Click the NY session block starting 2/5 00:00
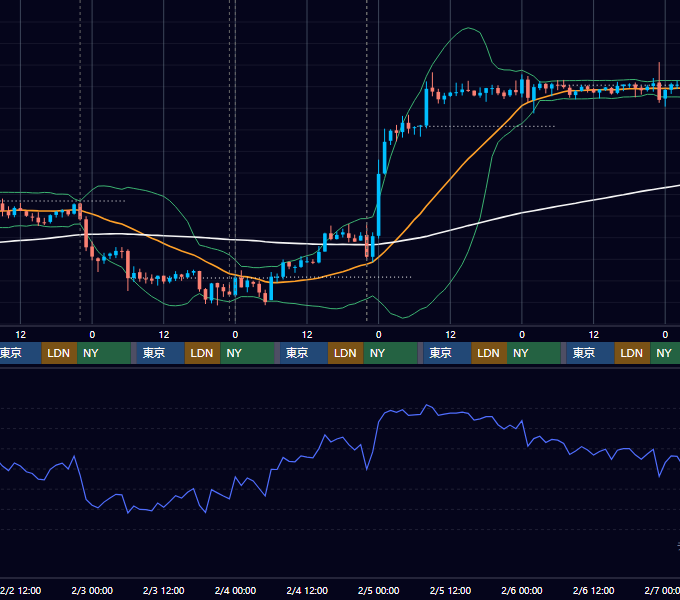Image resolution: width=680 pixels, height=600 pixels. coord(390,353)
